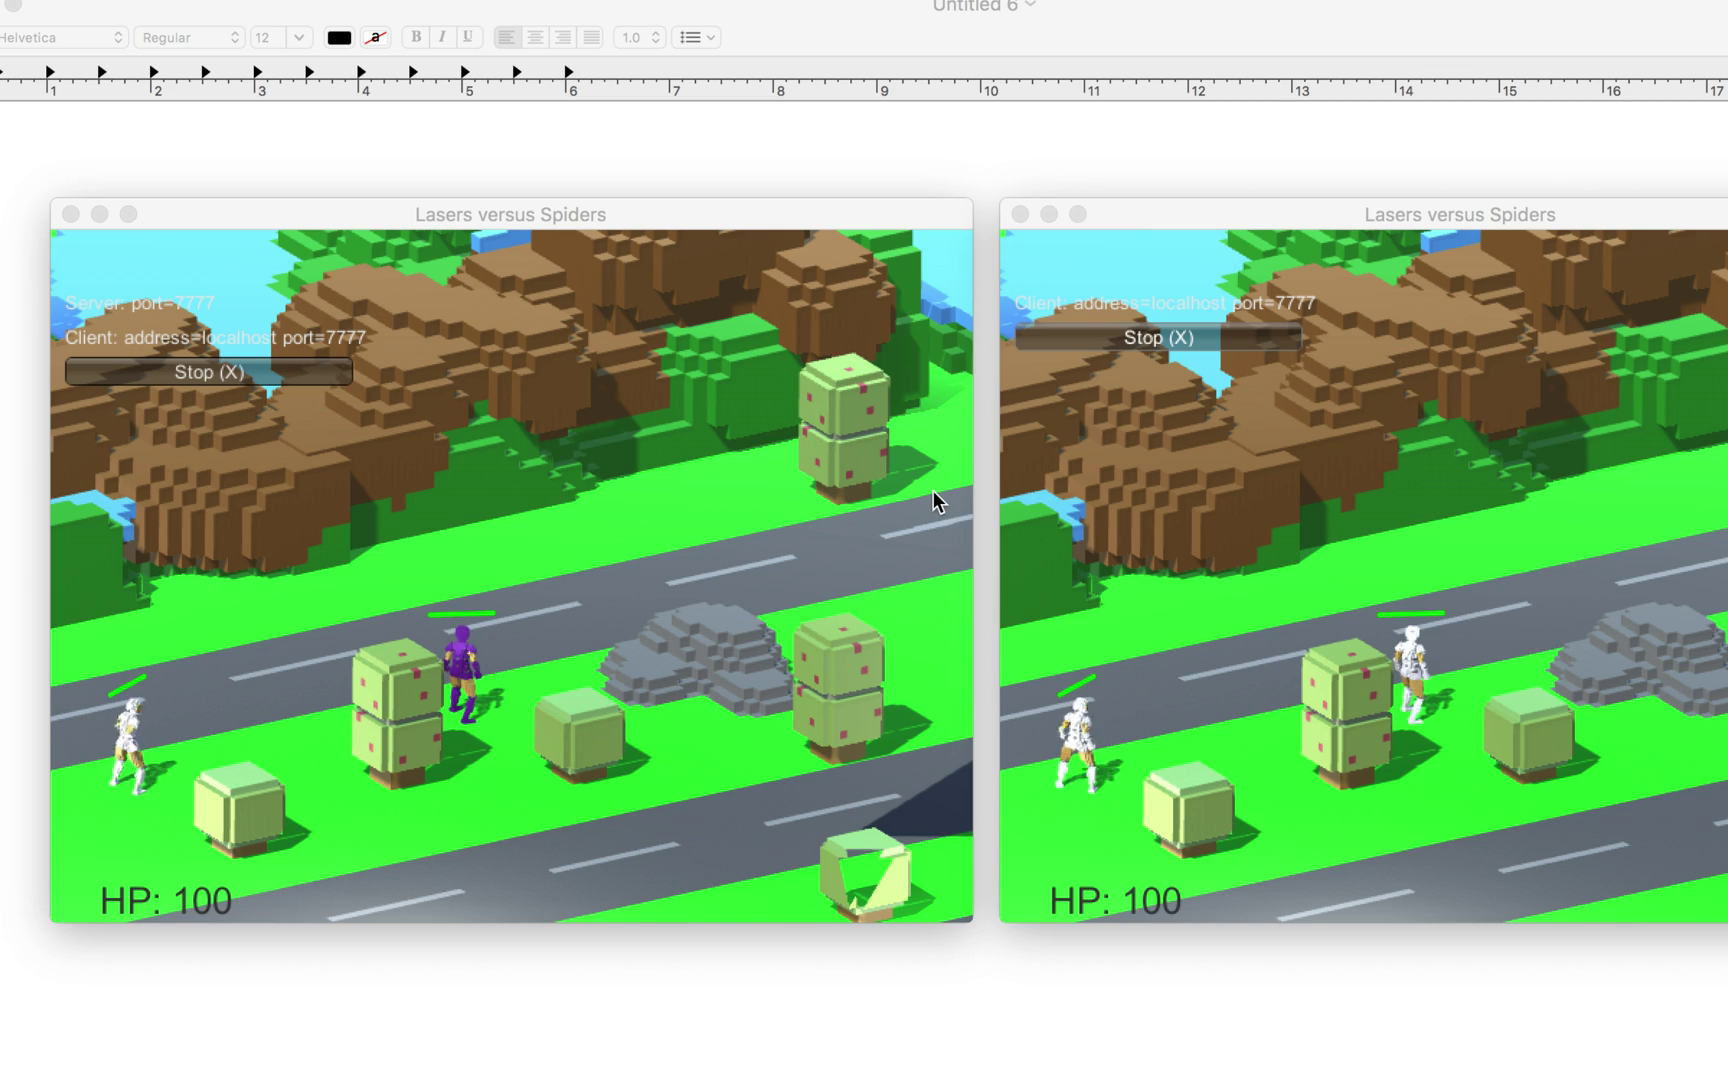The height and width of the screenshot is (1080, 1728).
Task: Open the list bullets and numbering dropdown
Action: click(697, 37)
